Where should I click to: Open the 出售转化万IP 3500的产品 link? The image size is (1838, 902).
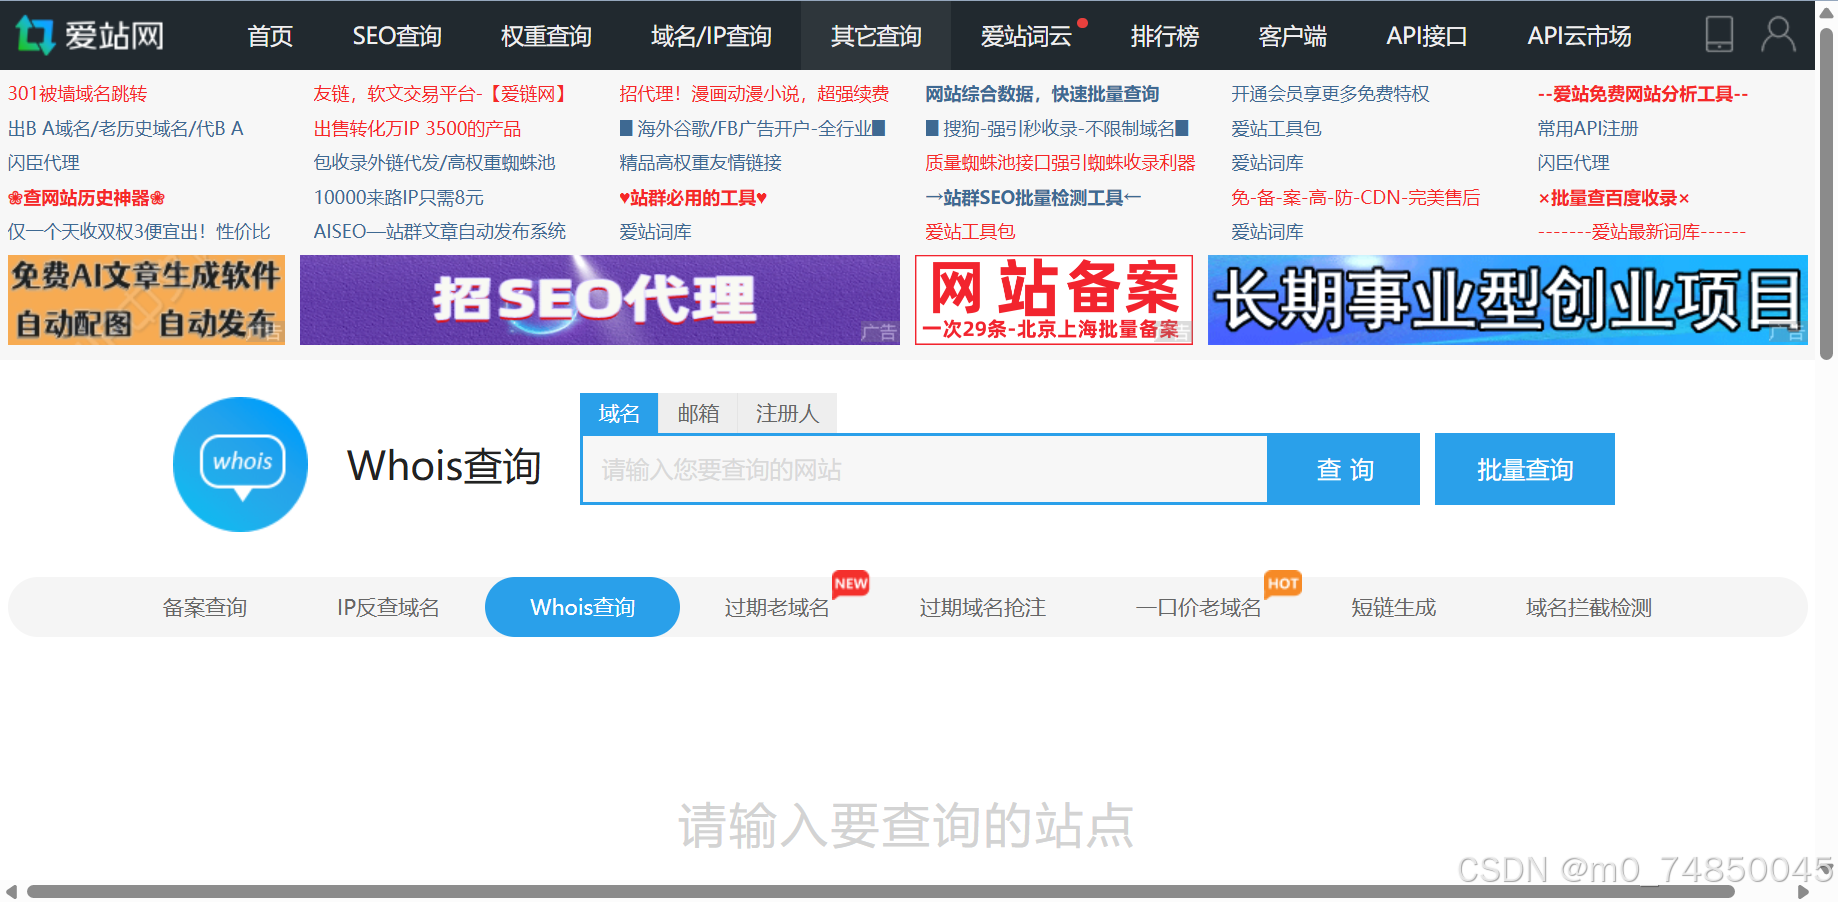tap(417, 128)
